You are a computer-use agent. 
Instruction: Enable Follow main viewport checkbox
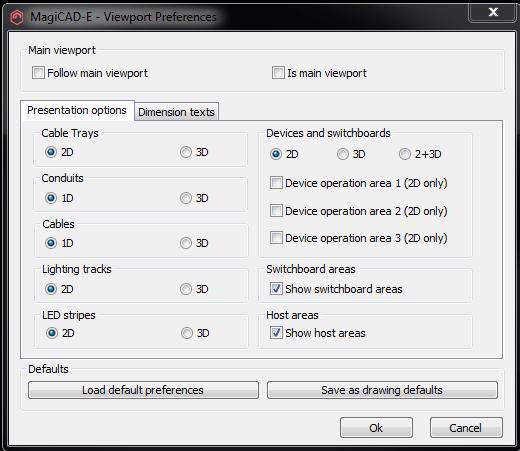[x=38, y=73]
